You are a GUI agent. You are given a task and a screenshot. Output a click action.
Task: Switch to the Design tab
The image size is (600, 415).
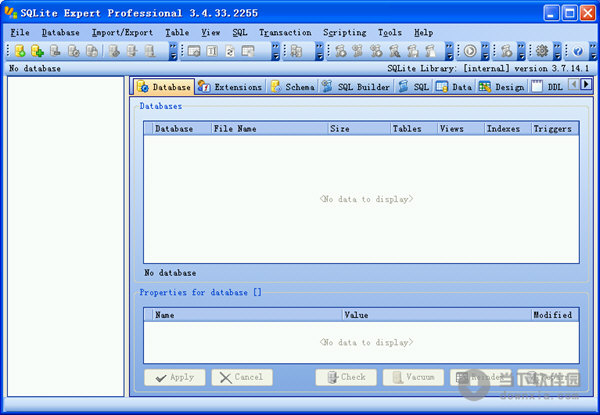pyautogui.click(x=502, y=87)
